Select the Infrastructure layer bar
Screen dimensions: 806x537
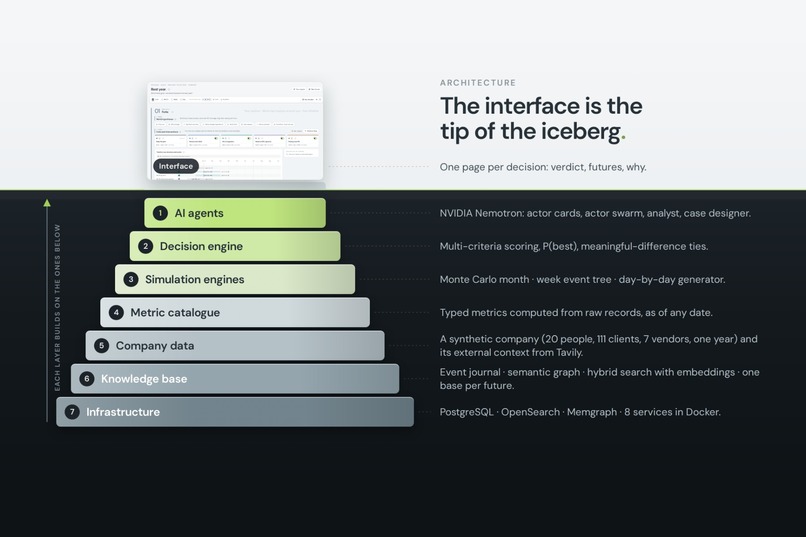(x=235, y=412)
